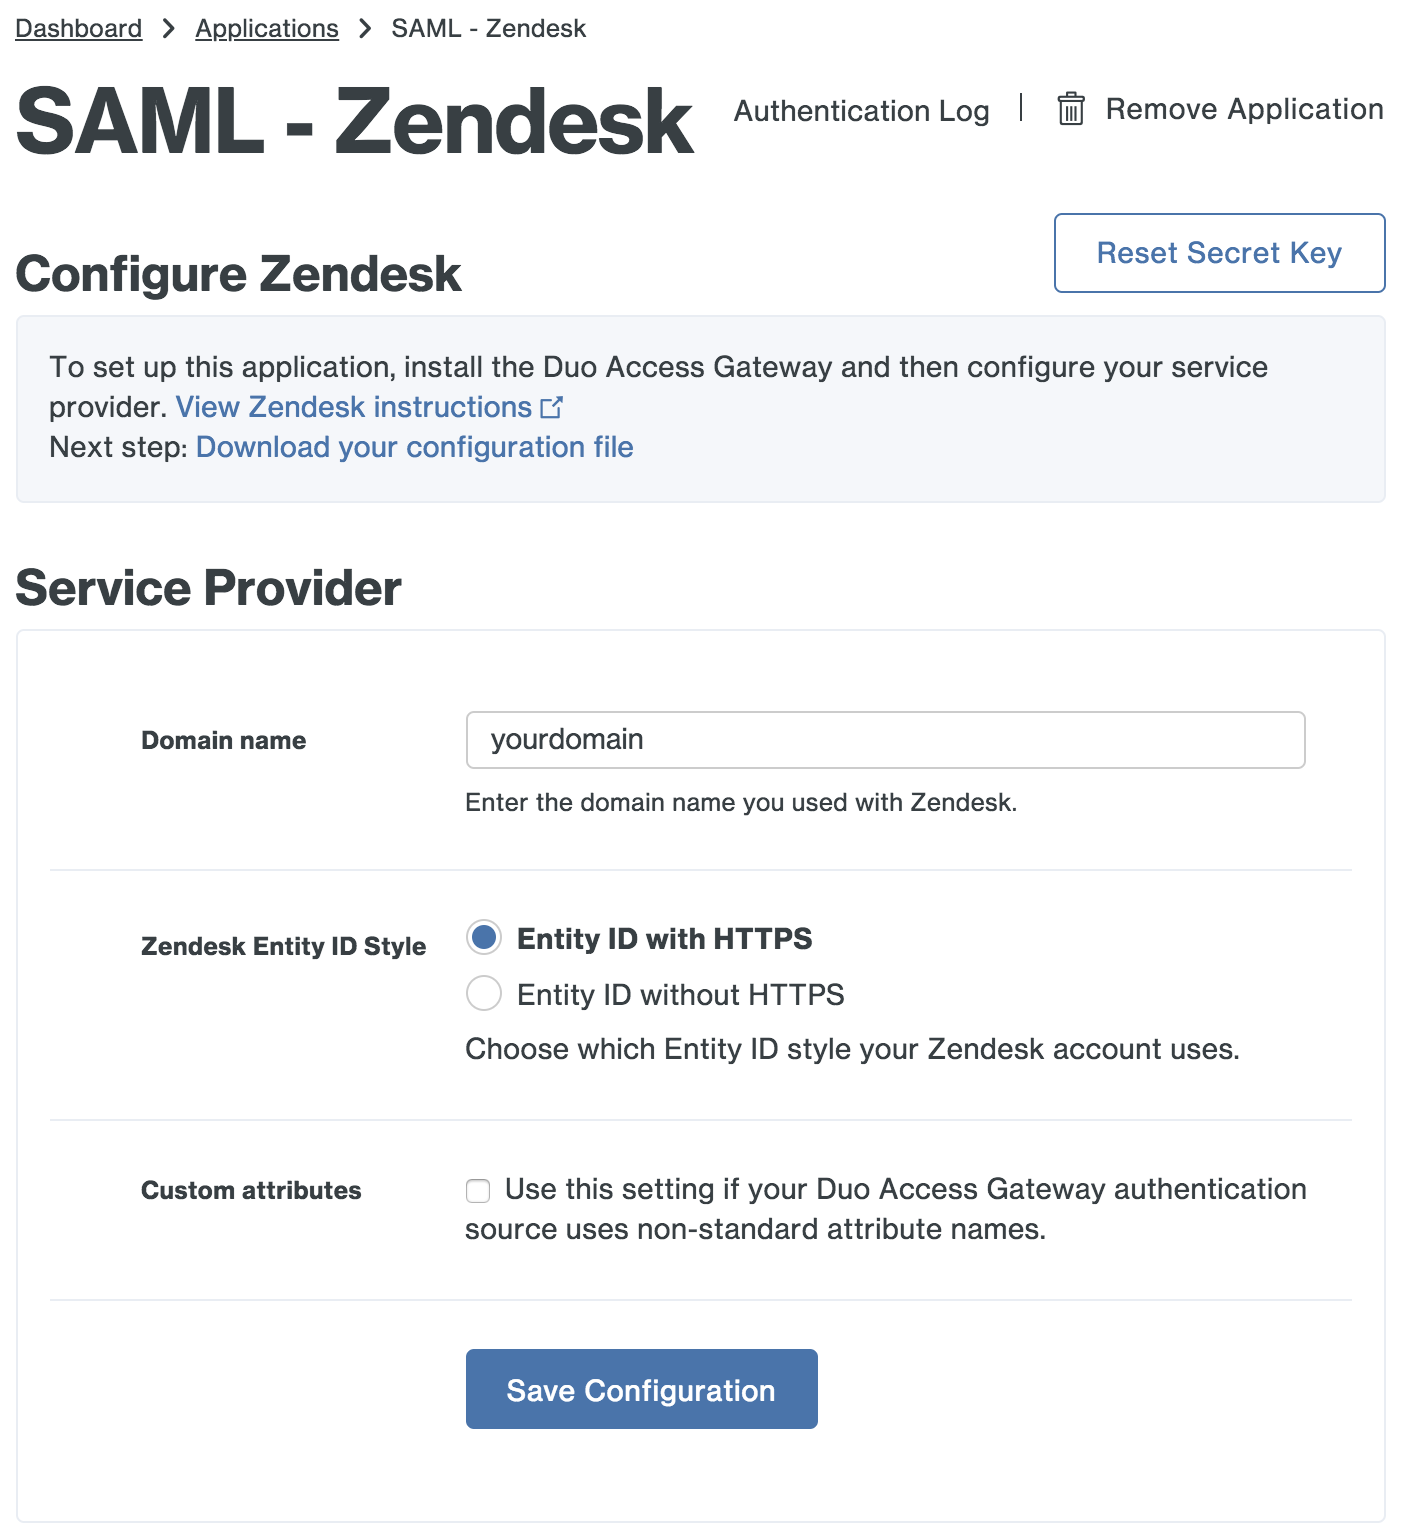
Task: Select the Entity ID without HTTPS option
Action: pos(483,993)
